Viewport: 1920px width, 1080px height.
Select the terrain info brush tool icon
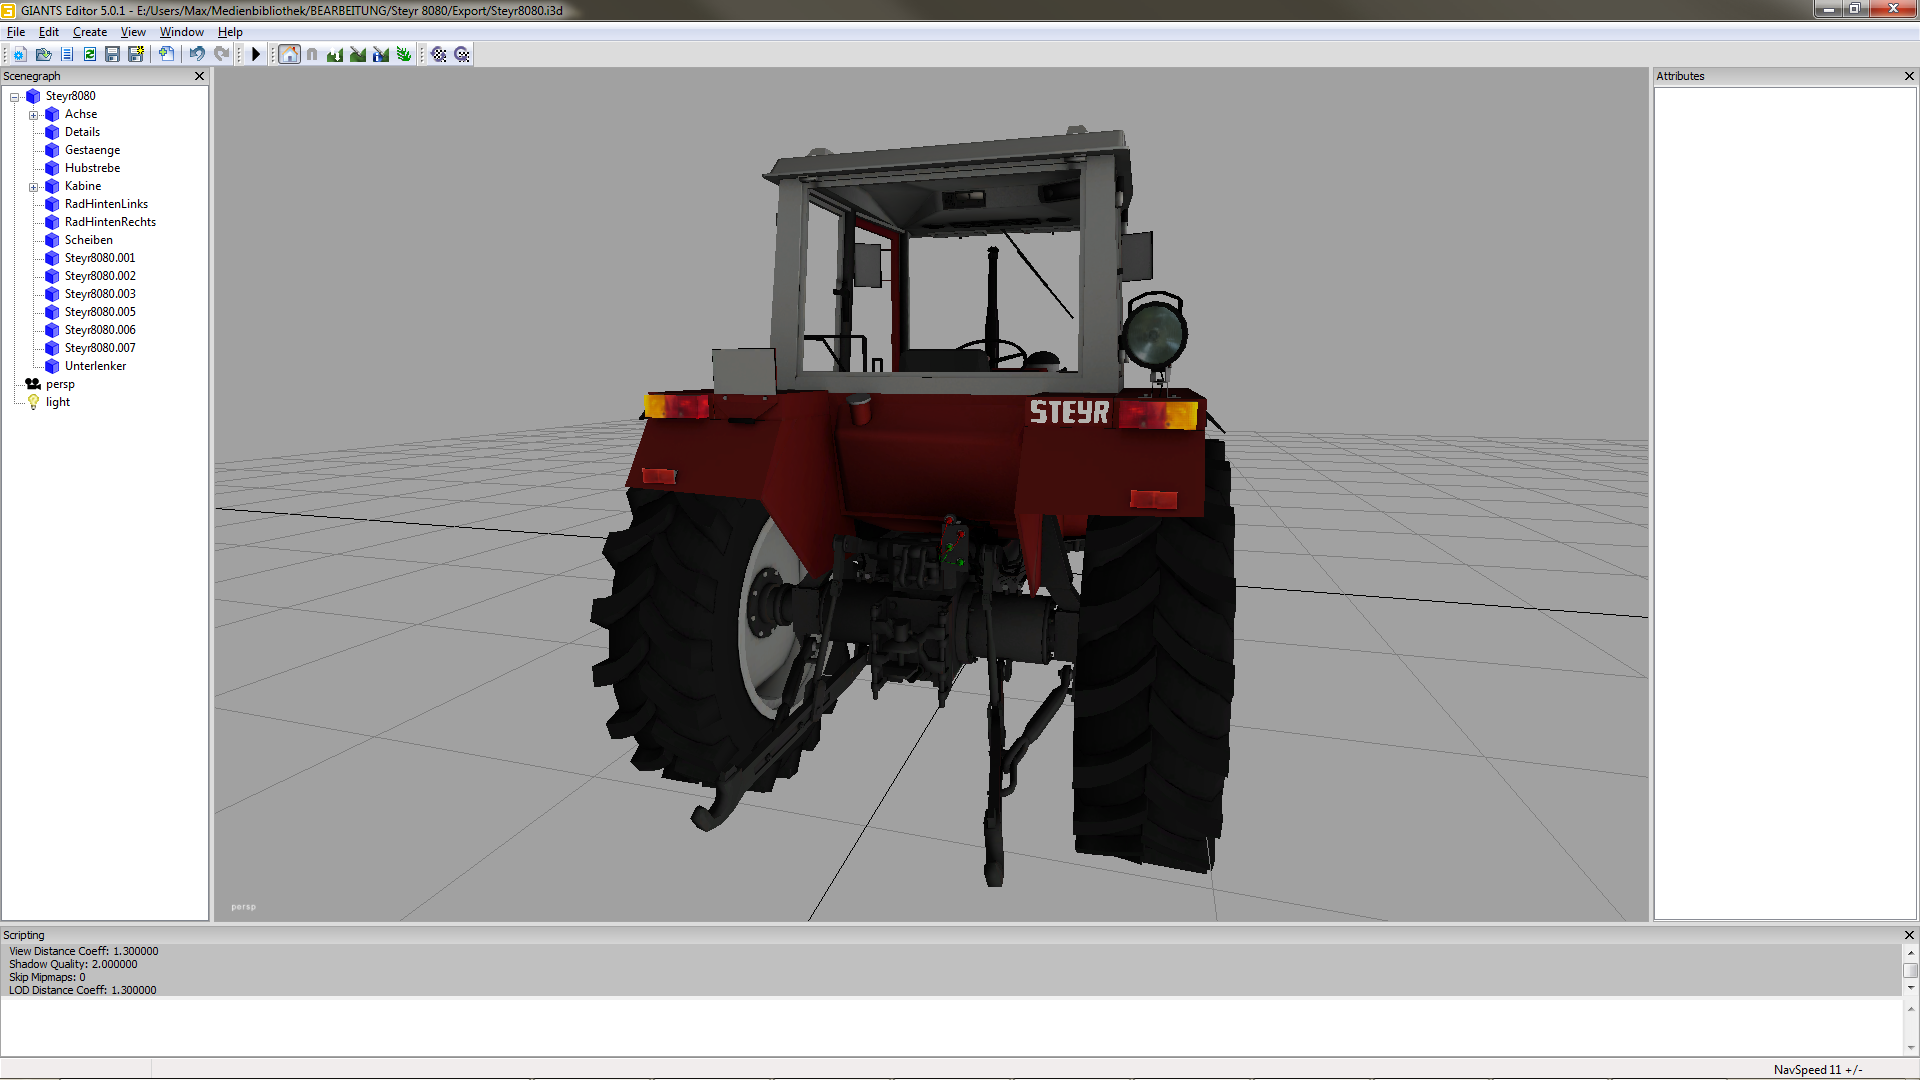click(x=381, y=54)
